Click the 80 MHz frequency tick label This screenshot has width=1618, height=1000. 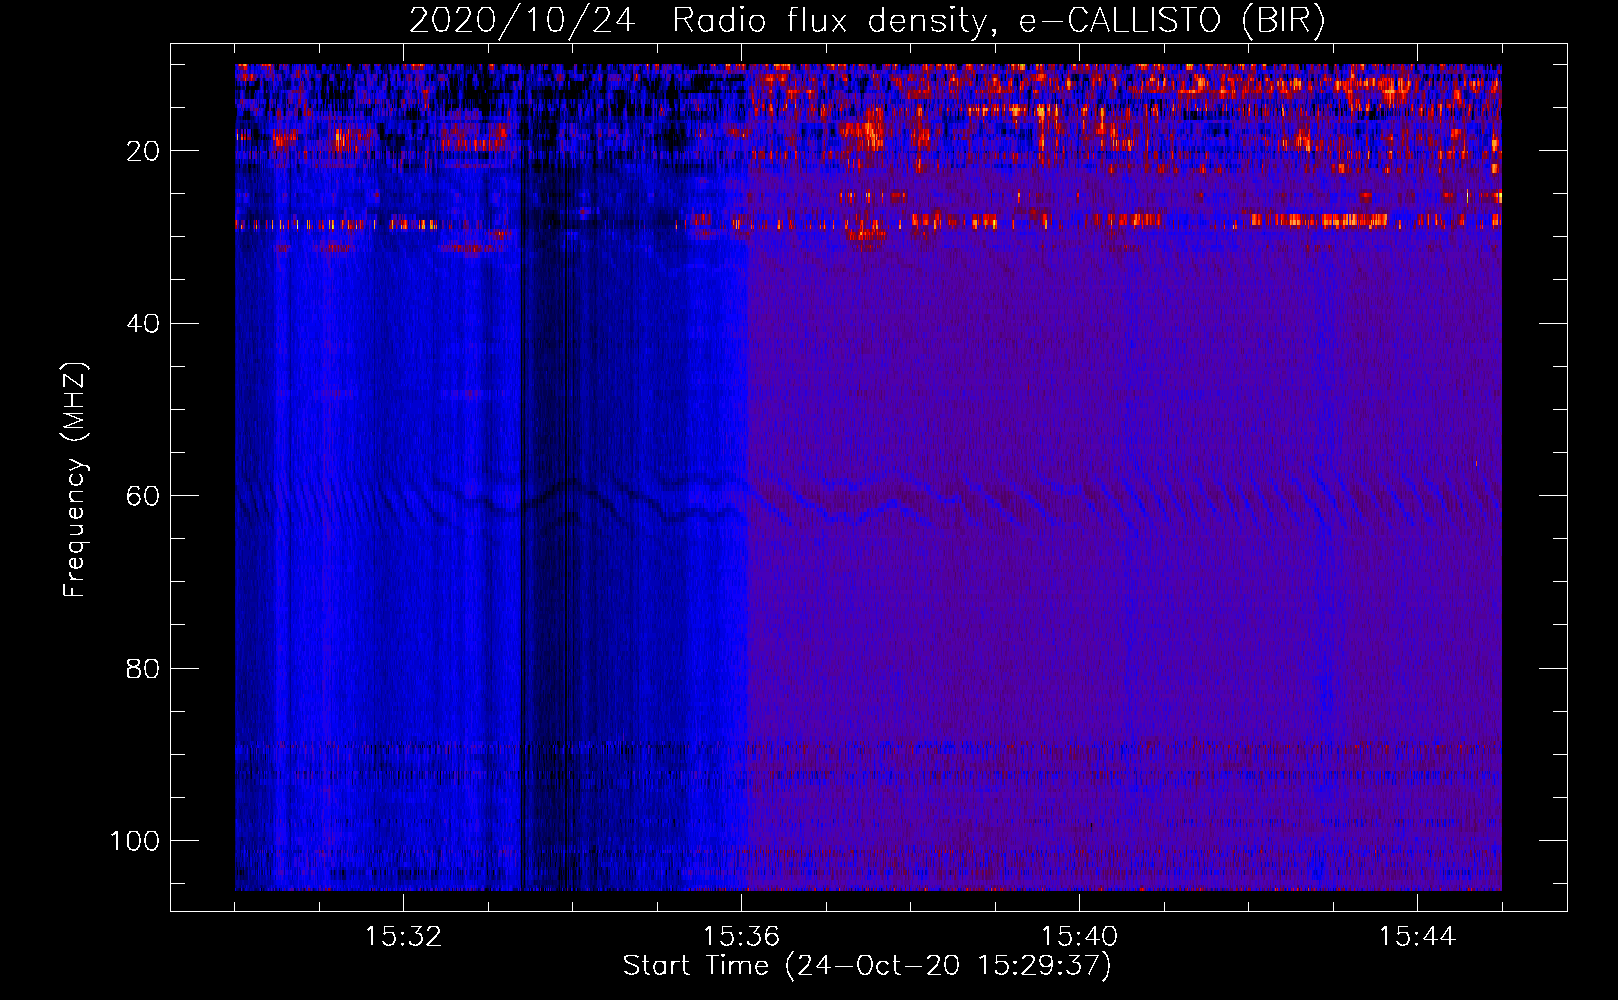(x=143, y=668)
